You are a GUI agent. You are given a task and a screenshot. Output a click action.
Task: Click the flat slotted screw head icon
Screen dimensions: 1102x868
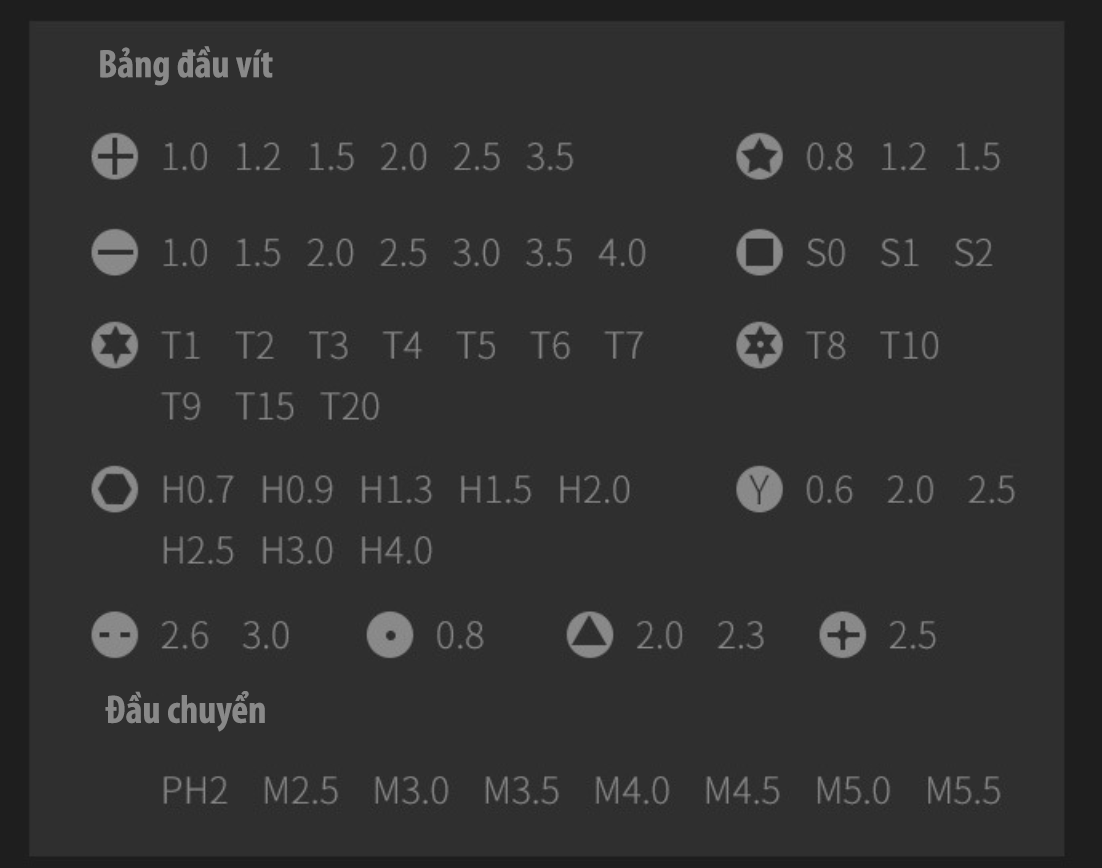115,252
